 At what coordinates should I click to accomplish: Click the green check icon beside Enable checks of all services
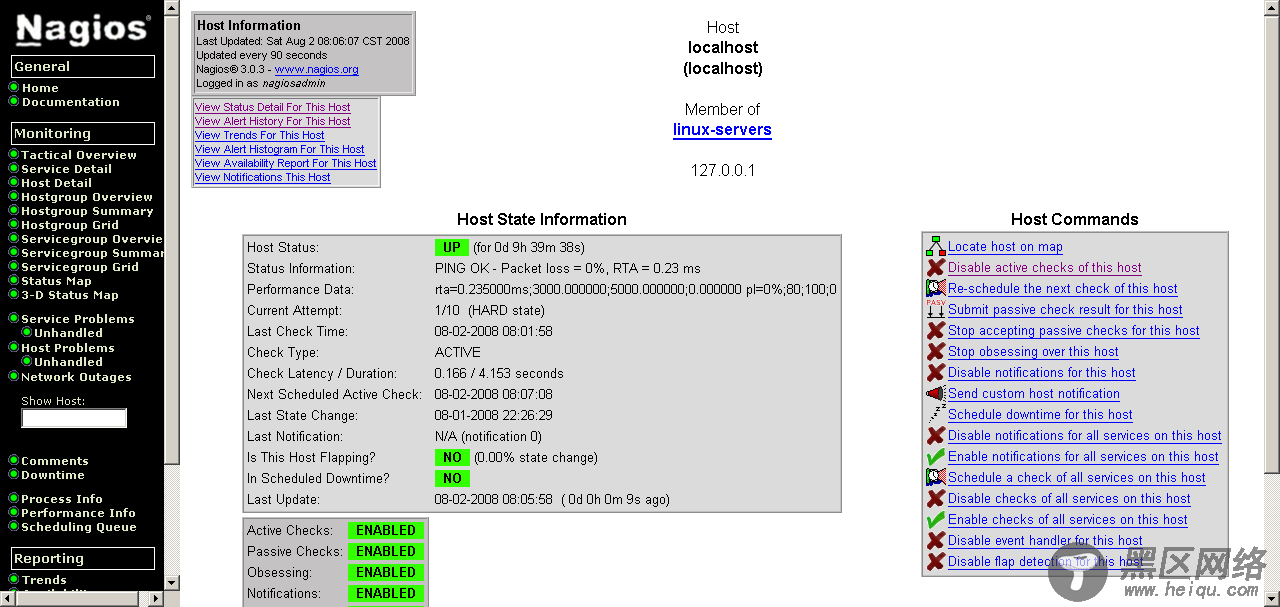[935, 519]
